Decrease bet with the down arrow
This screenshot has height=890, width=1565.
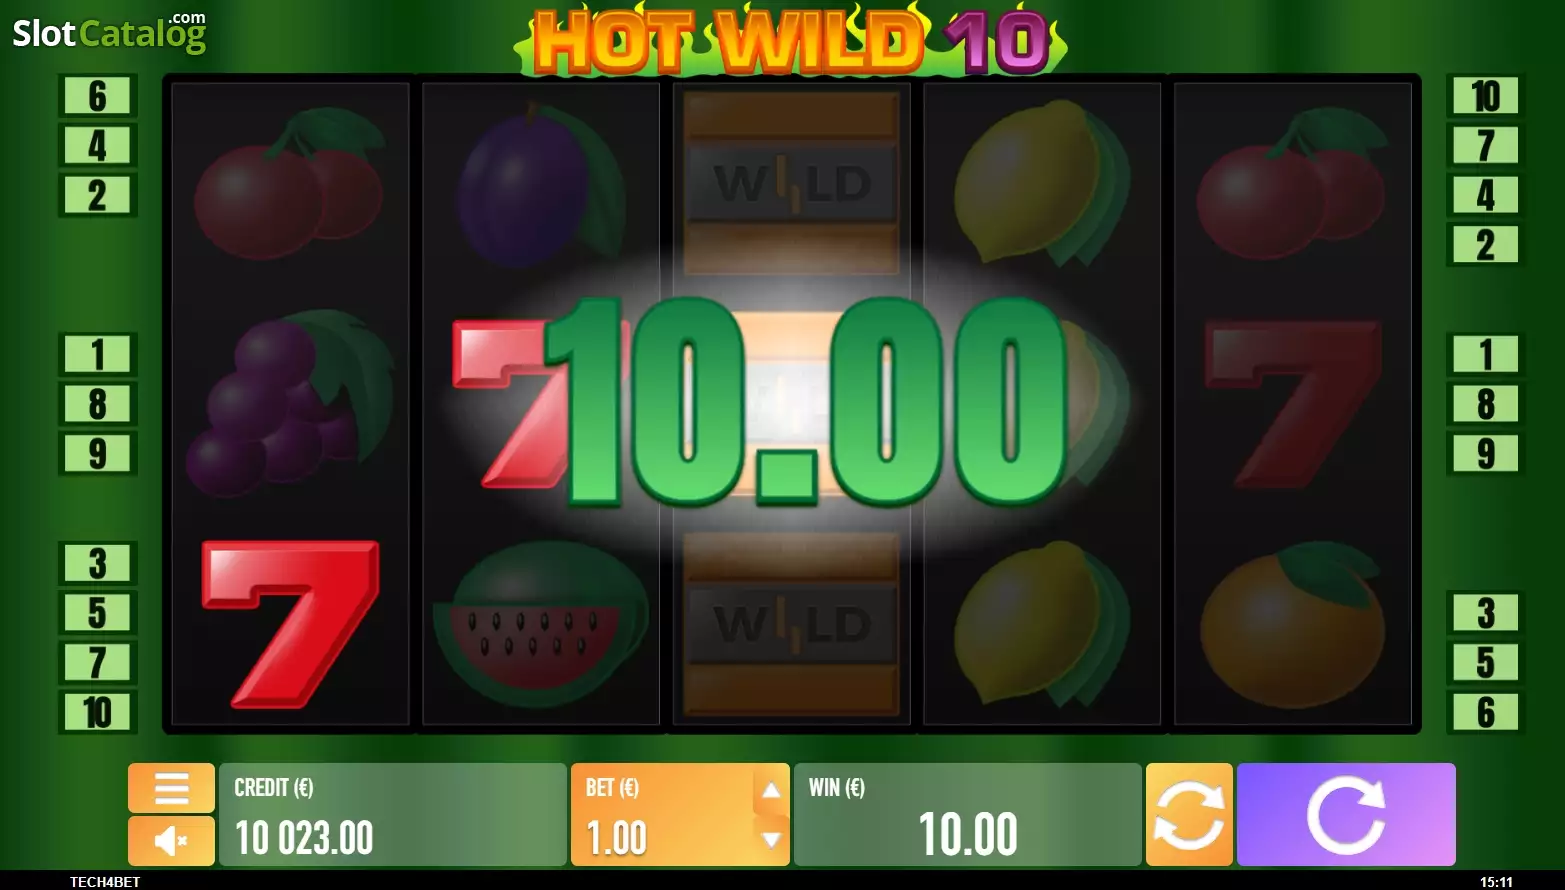click(771, 839)
